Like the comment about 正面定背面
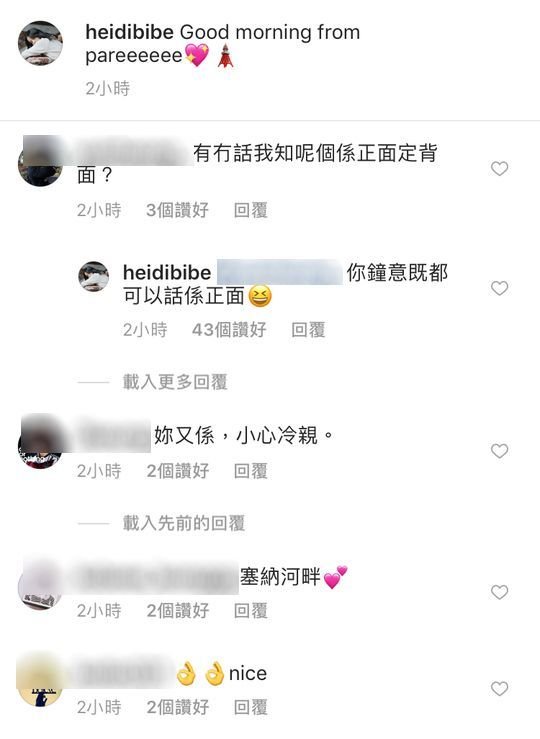Image resolution: width=540 pixels, height=739 pixels. pos(499,168)
